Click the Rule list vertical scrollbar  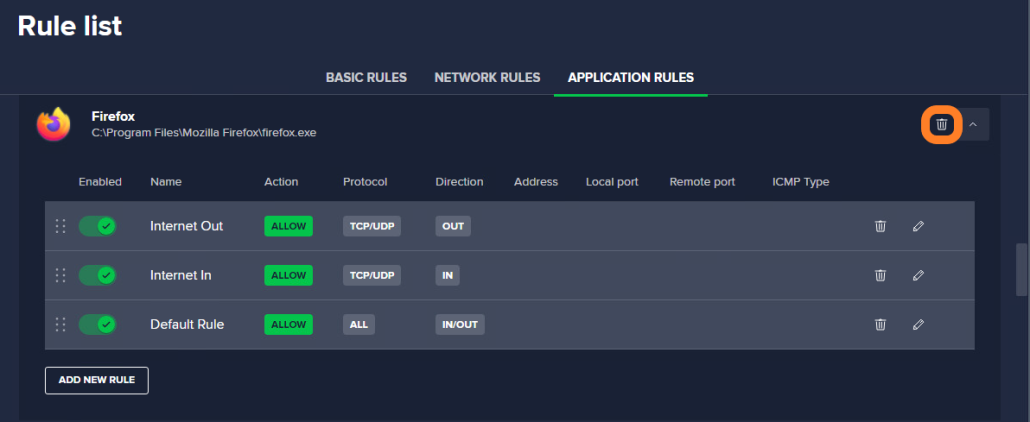1021,270
